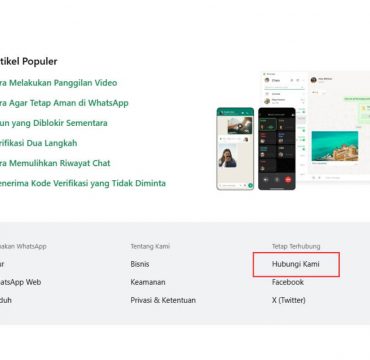Go to the Keamanan footer link
Viewport: 370px width, 360px height.
coord(148,282)
